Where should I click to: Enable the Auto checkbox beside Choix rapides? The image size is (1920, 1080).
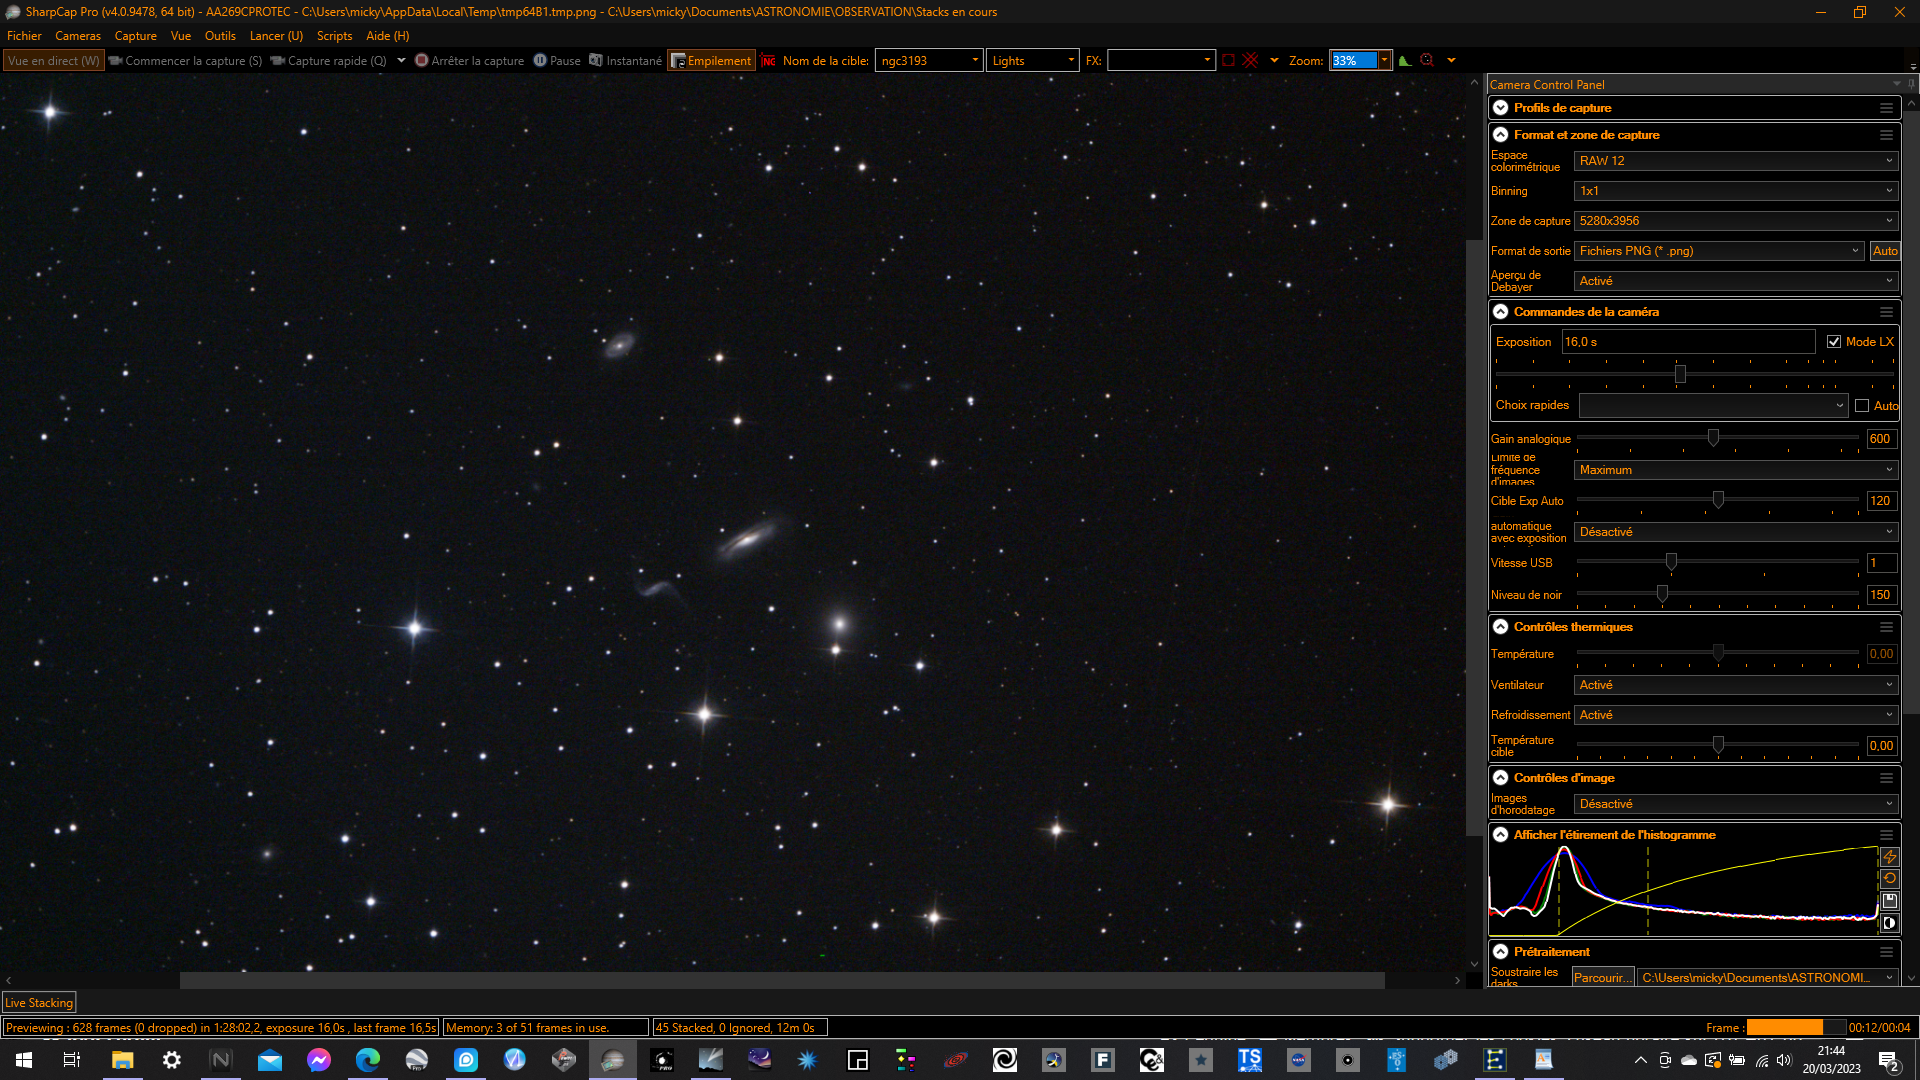point(1861,406)
